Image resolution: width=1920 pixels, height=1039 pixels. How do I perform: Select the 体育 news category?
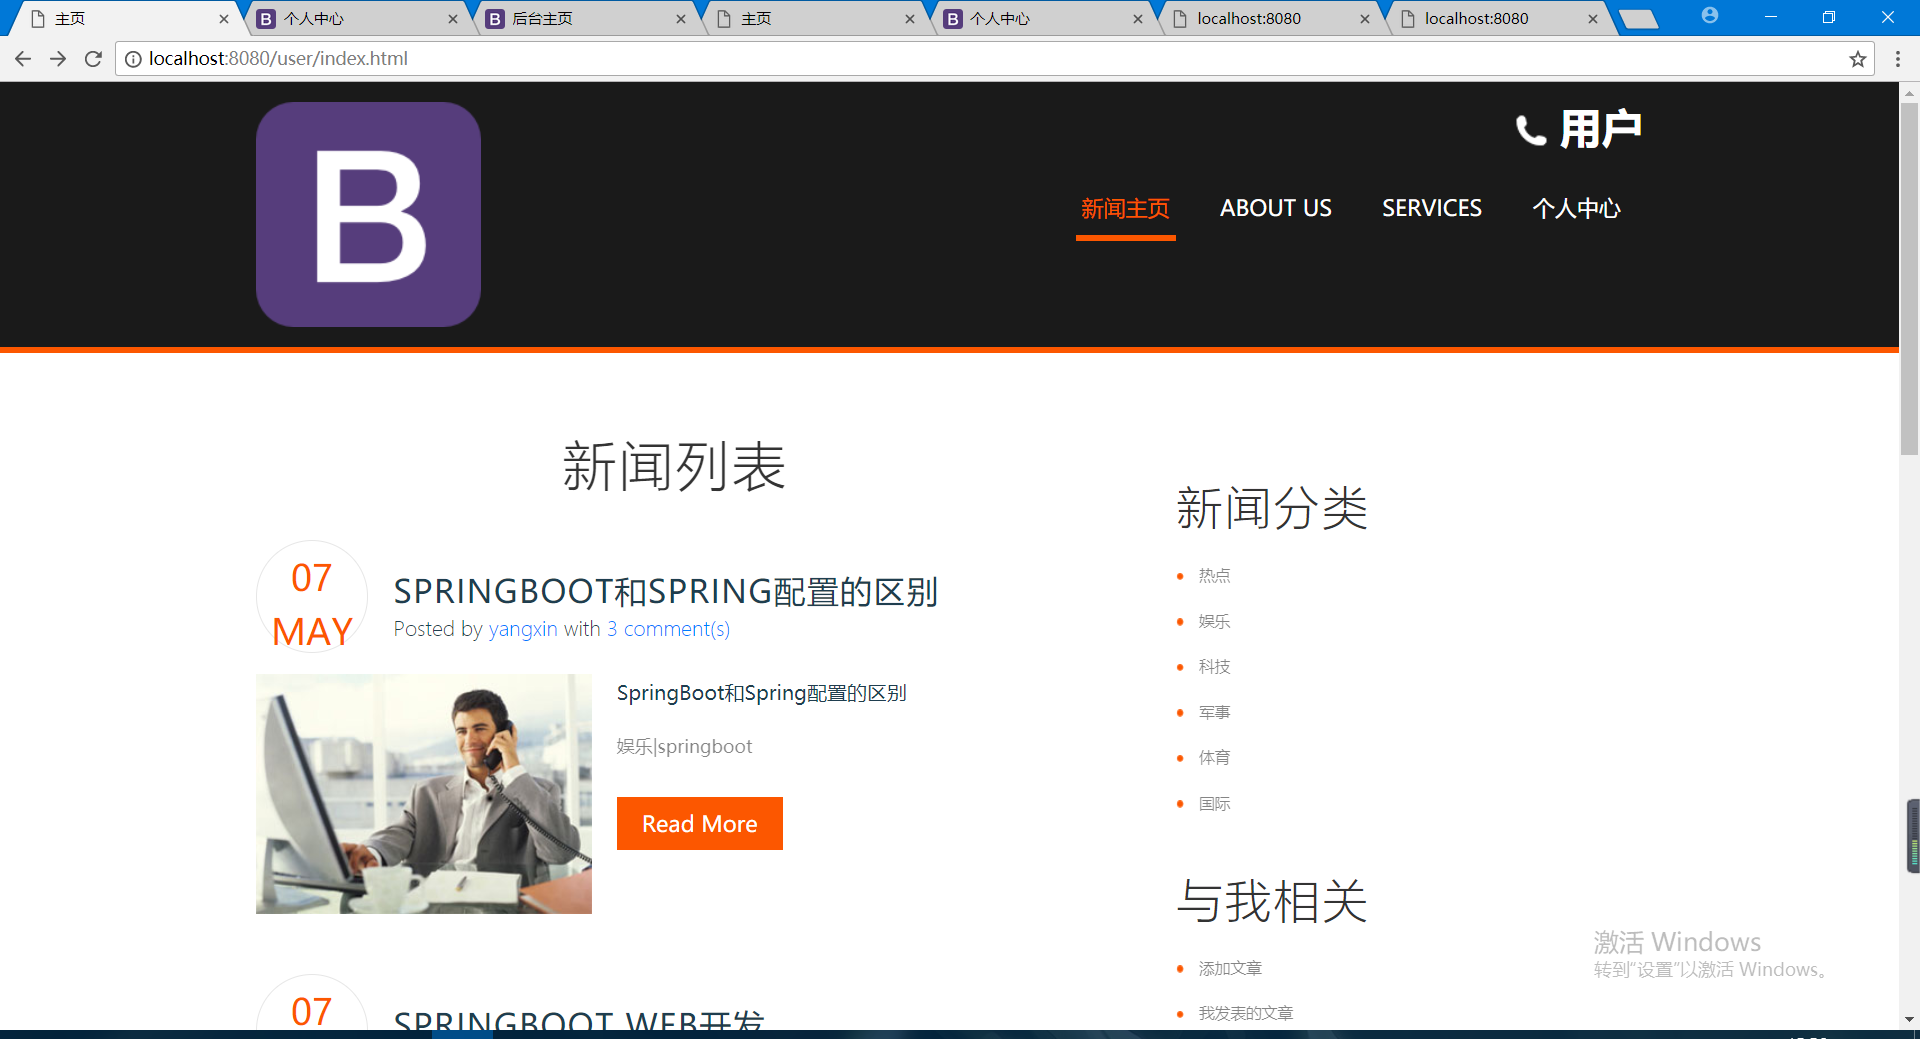pyautogui.click(x=1214, y=758)
